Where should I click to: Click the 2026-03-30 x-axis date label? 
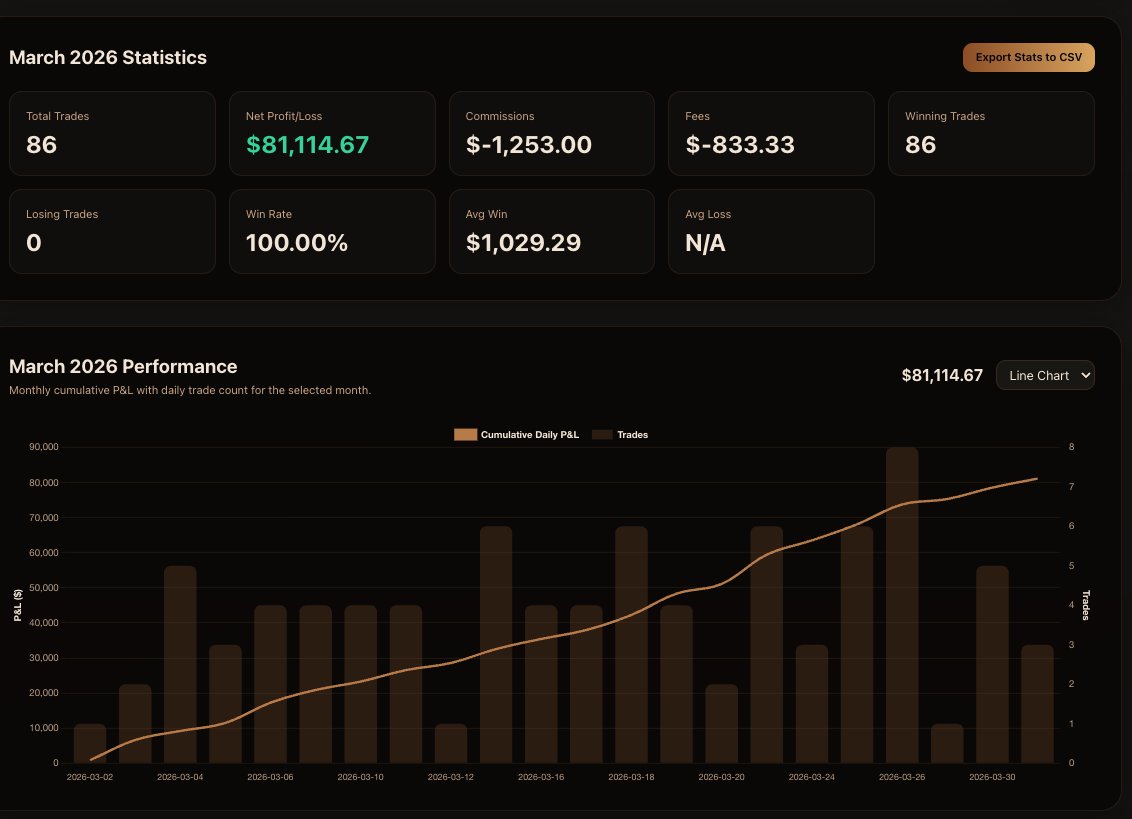point(992,777)
